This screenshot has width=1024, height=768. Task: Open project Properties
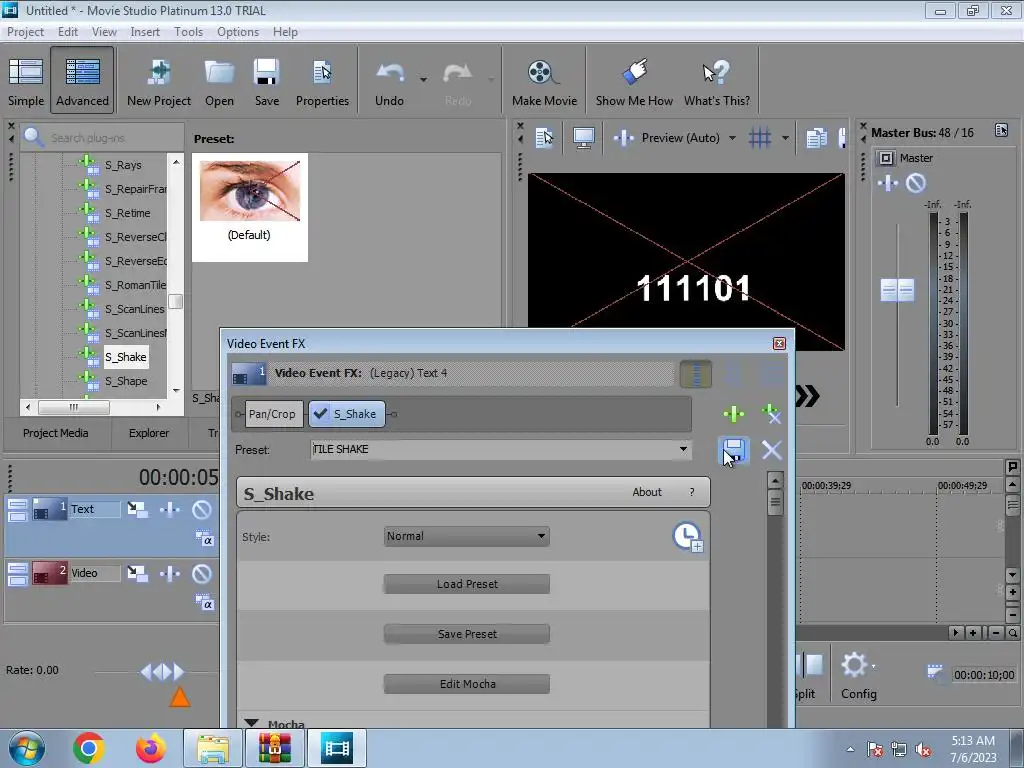click(x=322, y=82)
